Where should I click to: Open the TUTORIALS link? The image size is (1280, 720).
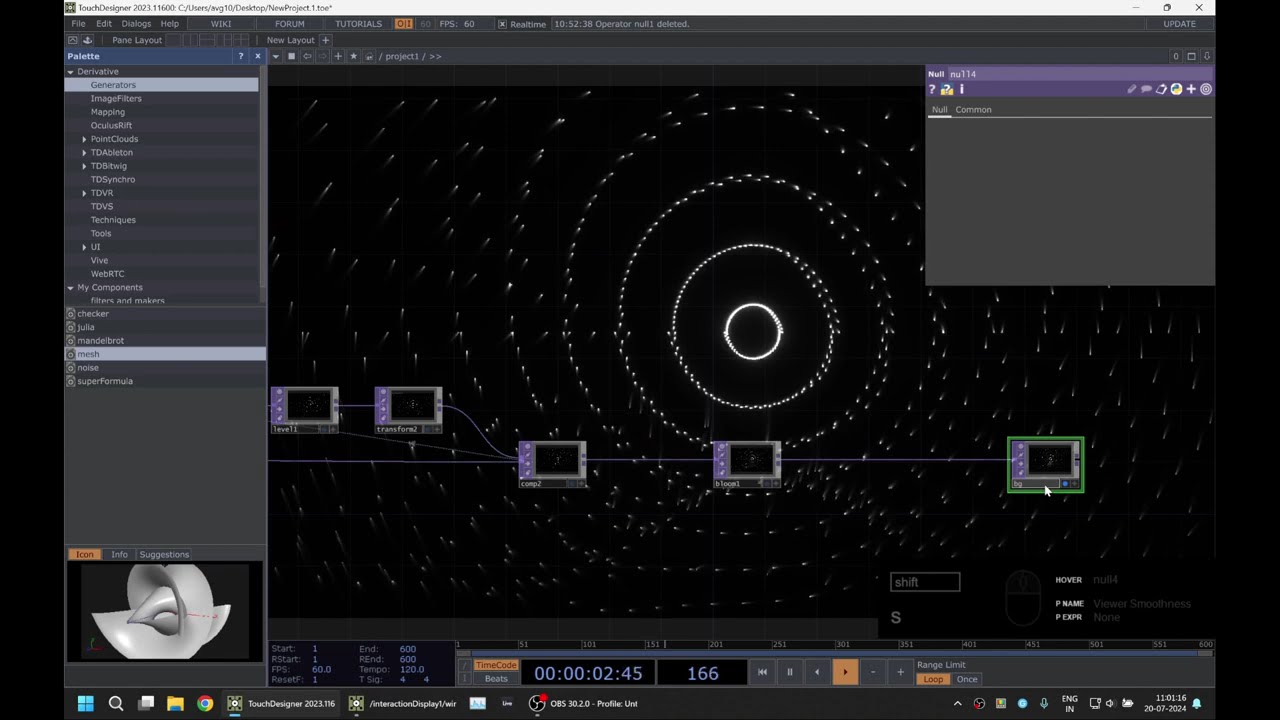coord(358,23)
